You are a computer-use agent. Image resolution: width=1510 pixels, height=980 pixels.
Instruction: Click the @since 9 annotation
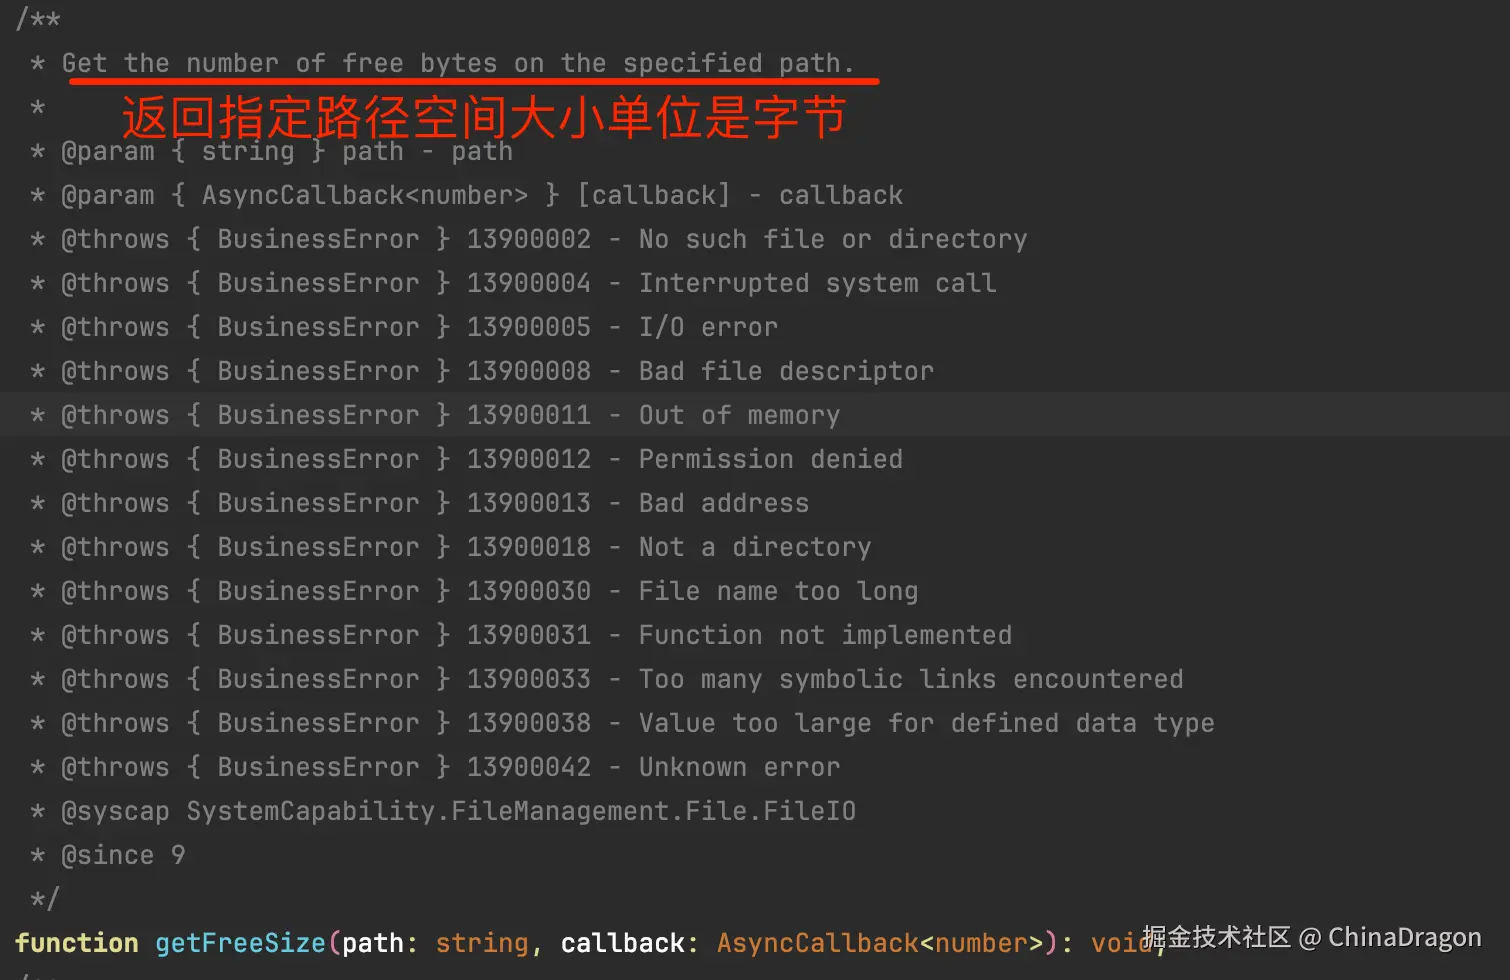tap(123, 855)
